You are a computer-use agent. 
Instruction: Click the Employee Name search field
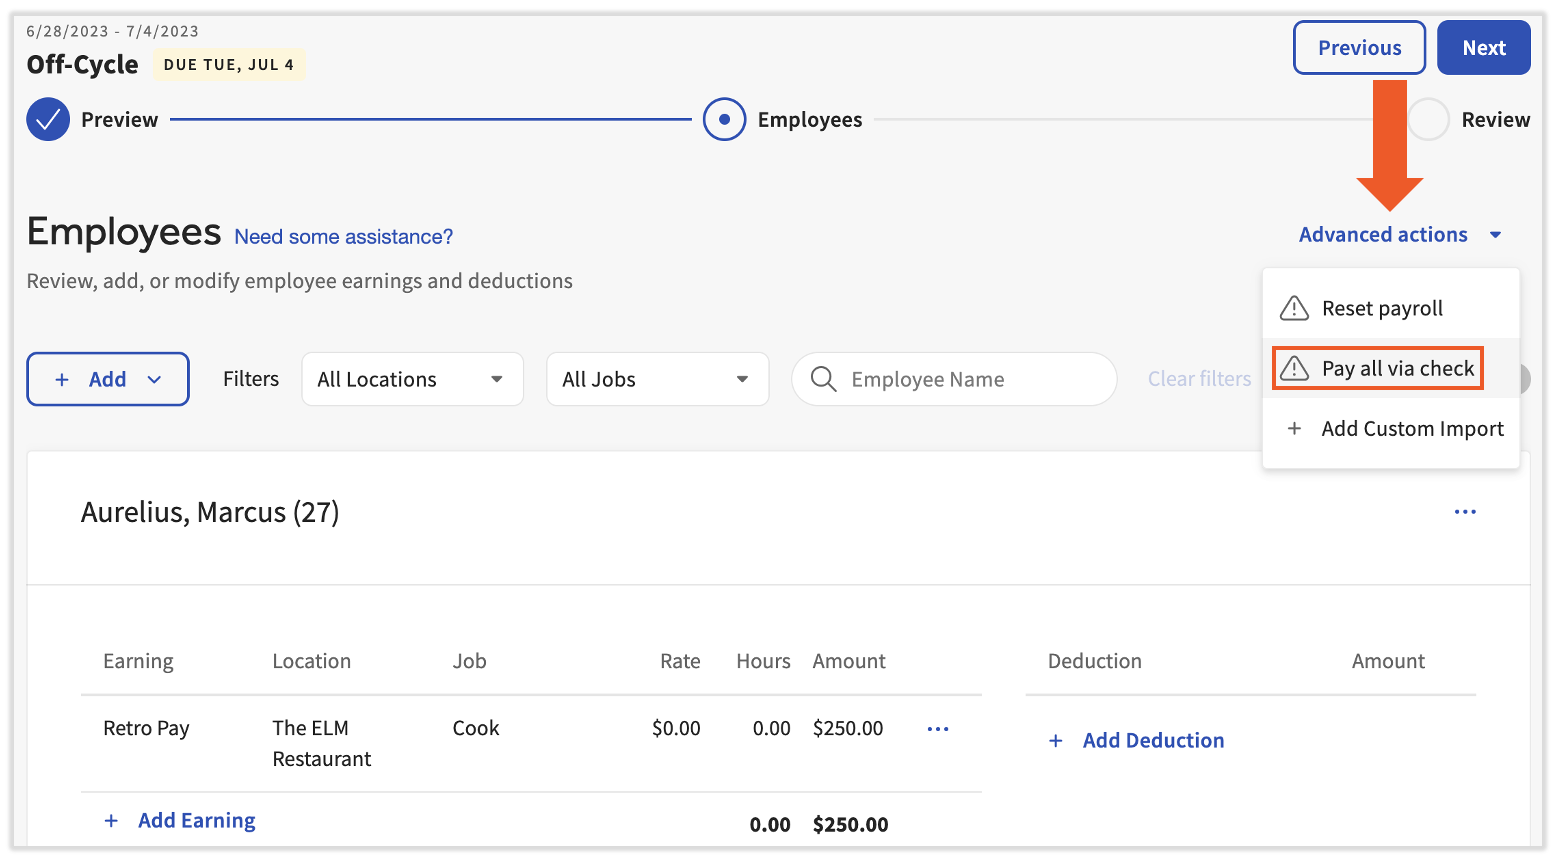click(x=928, y=379)
